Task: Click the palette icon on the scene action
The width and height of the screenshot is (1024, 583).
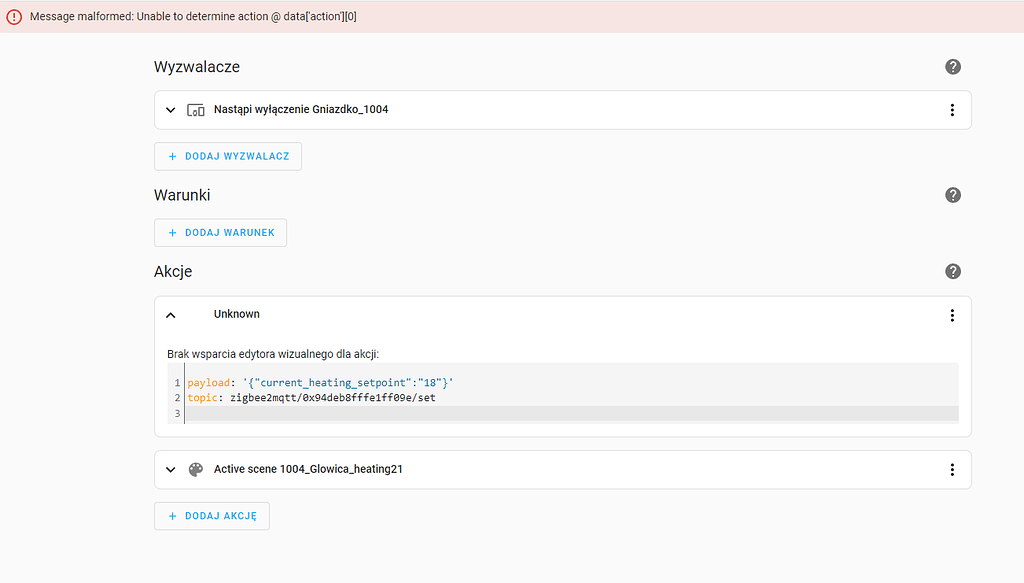Action: click(195, 469)
